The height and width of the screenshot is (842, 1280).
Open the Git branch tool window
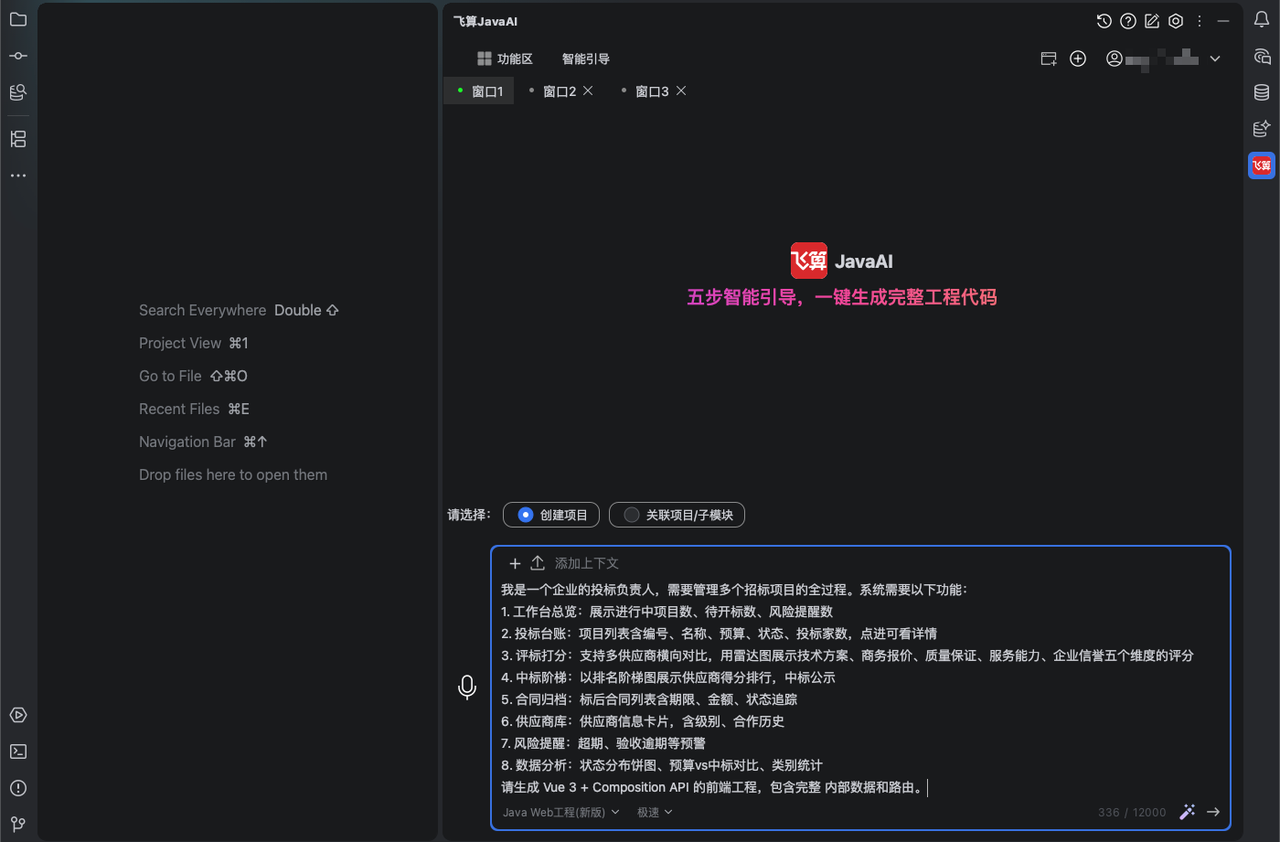[18, 824]
